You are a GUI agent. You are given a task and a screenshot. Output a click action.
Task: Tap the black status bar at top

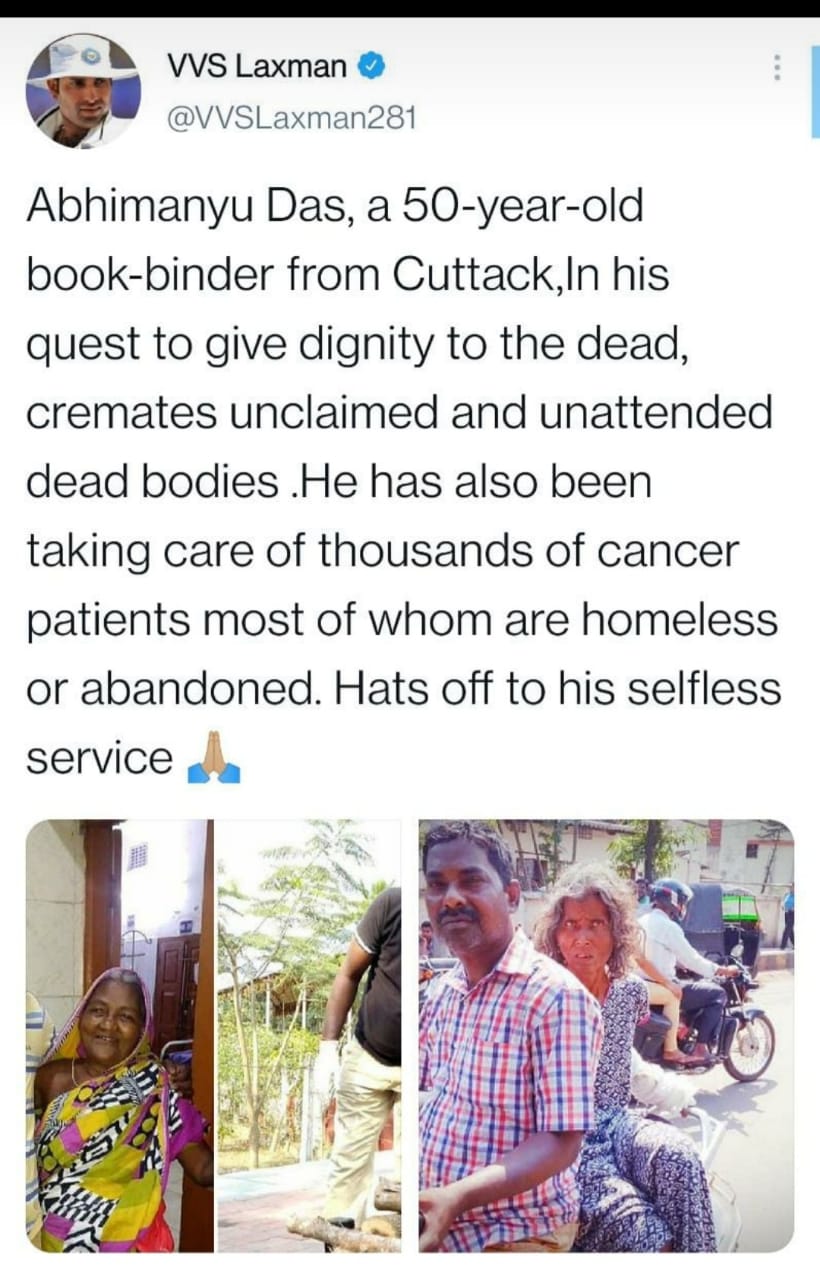(x=410, y=8)
